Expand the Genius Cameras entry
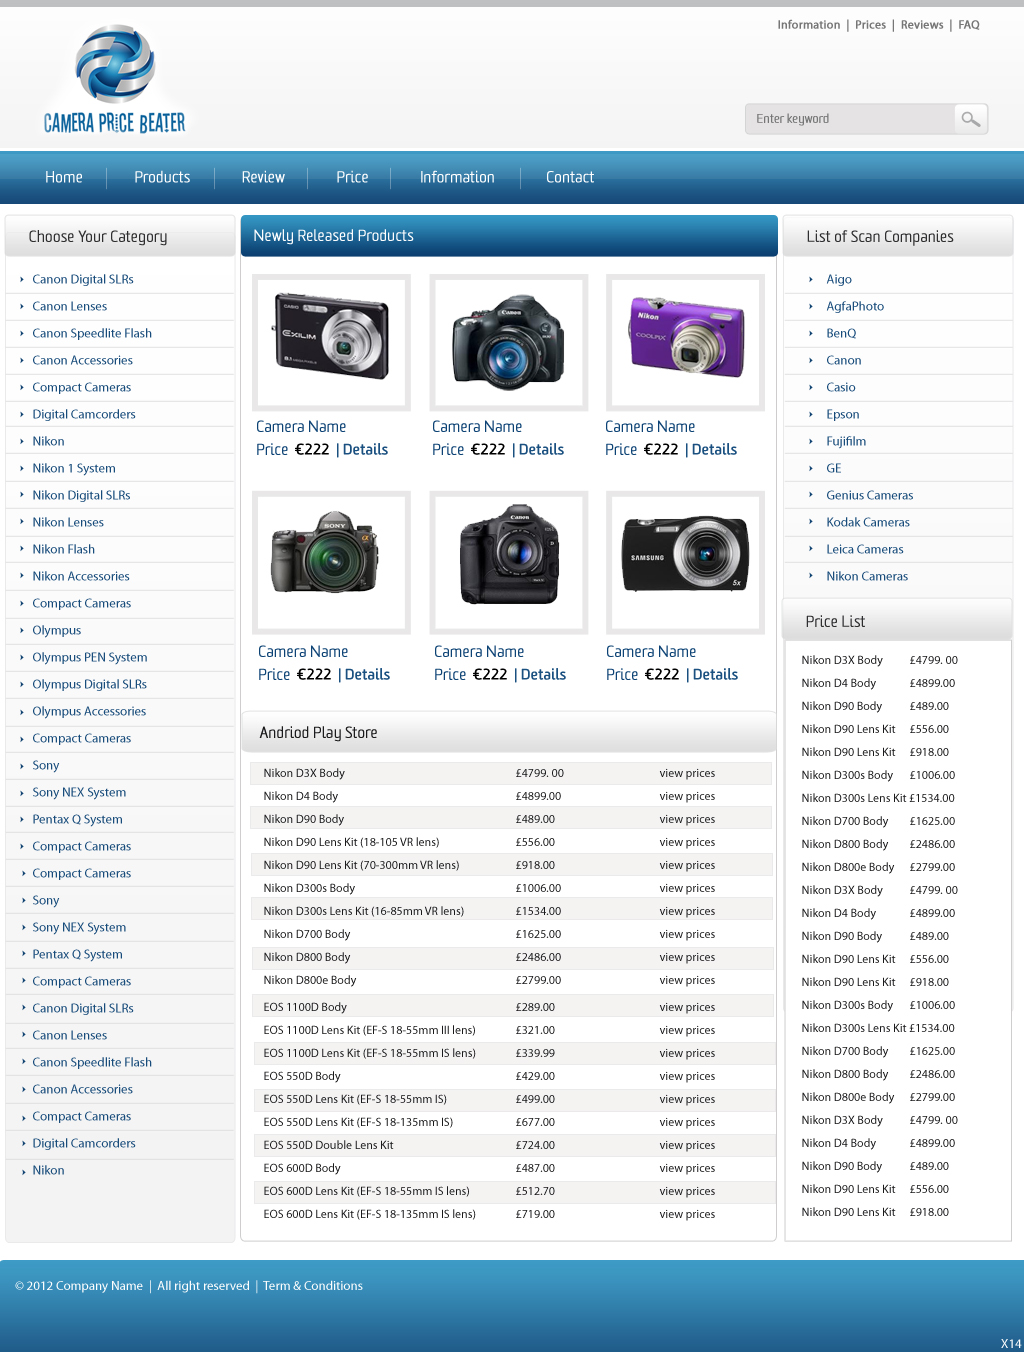Viewport: 1024px width, 1352px height. pos(869,494)
